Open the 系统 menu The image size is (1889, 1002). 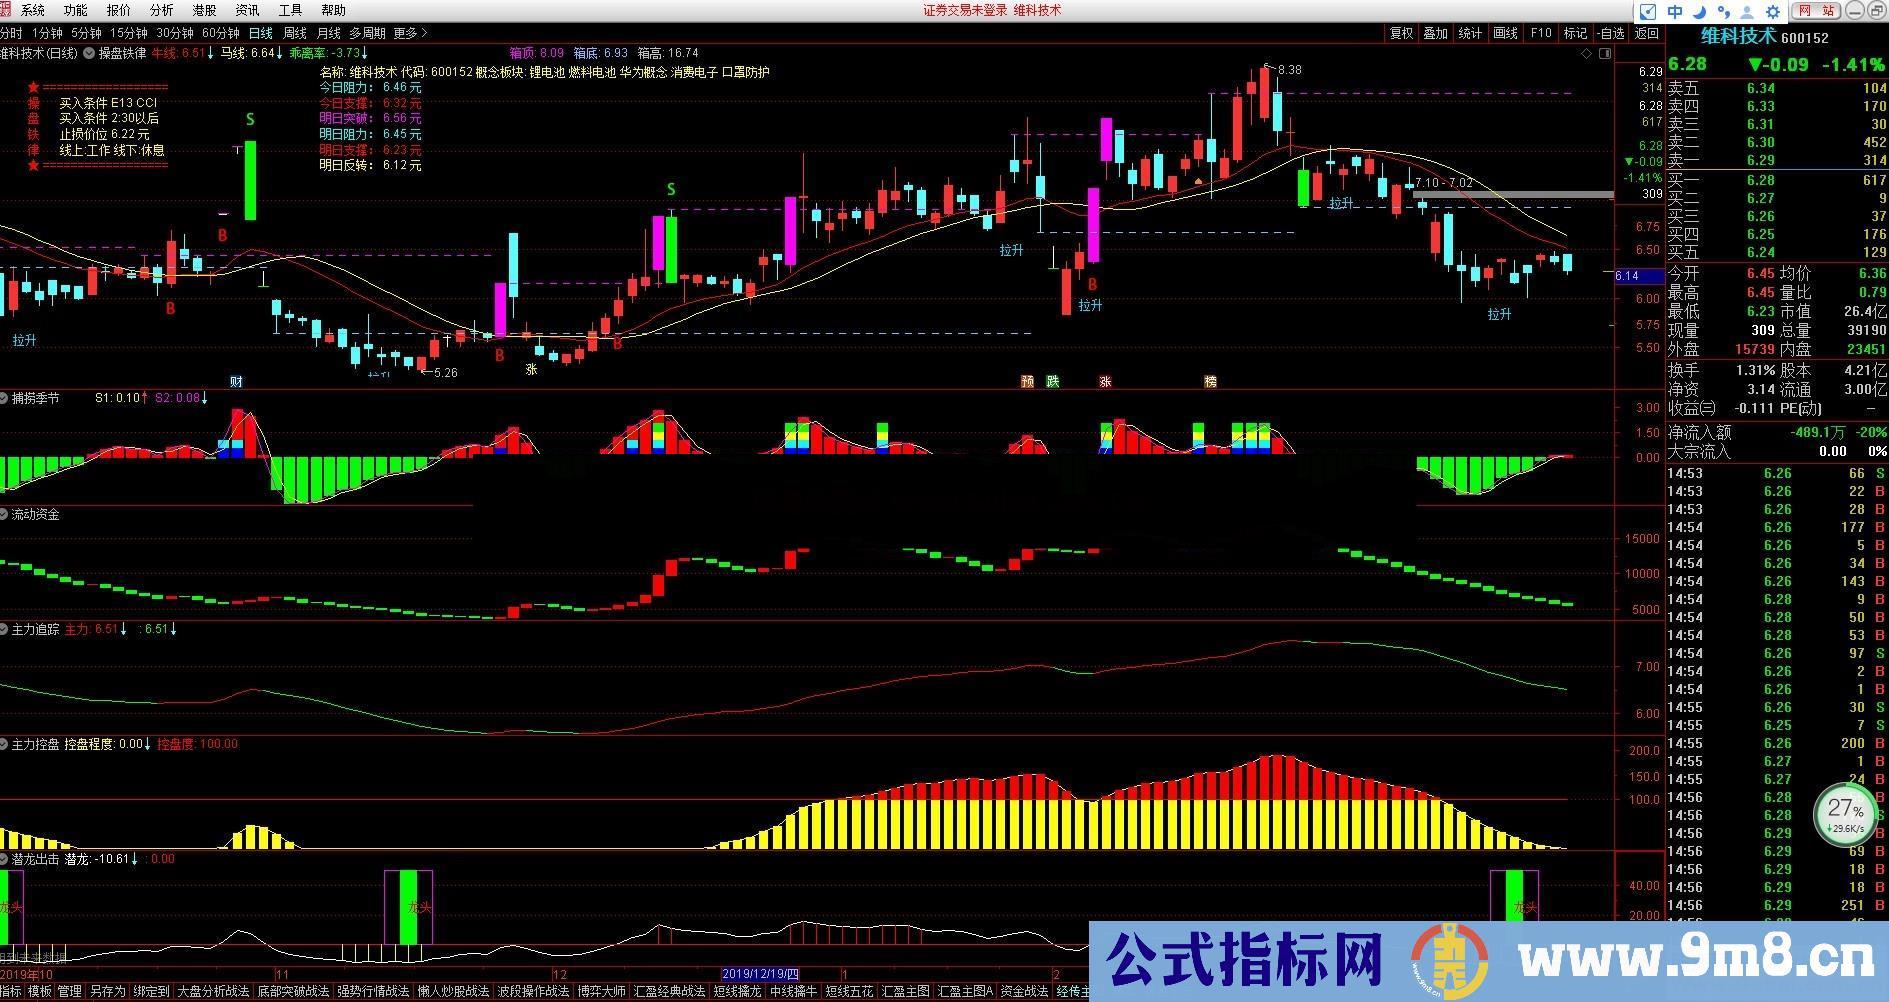tap(32, 10)
